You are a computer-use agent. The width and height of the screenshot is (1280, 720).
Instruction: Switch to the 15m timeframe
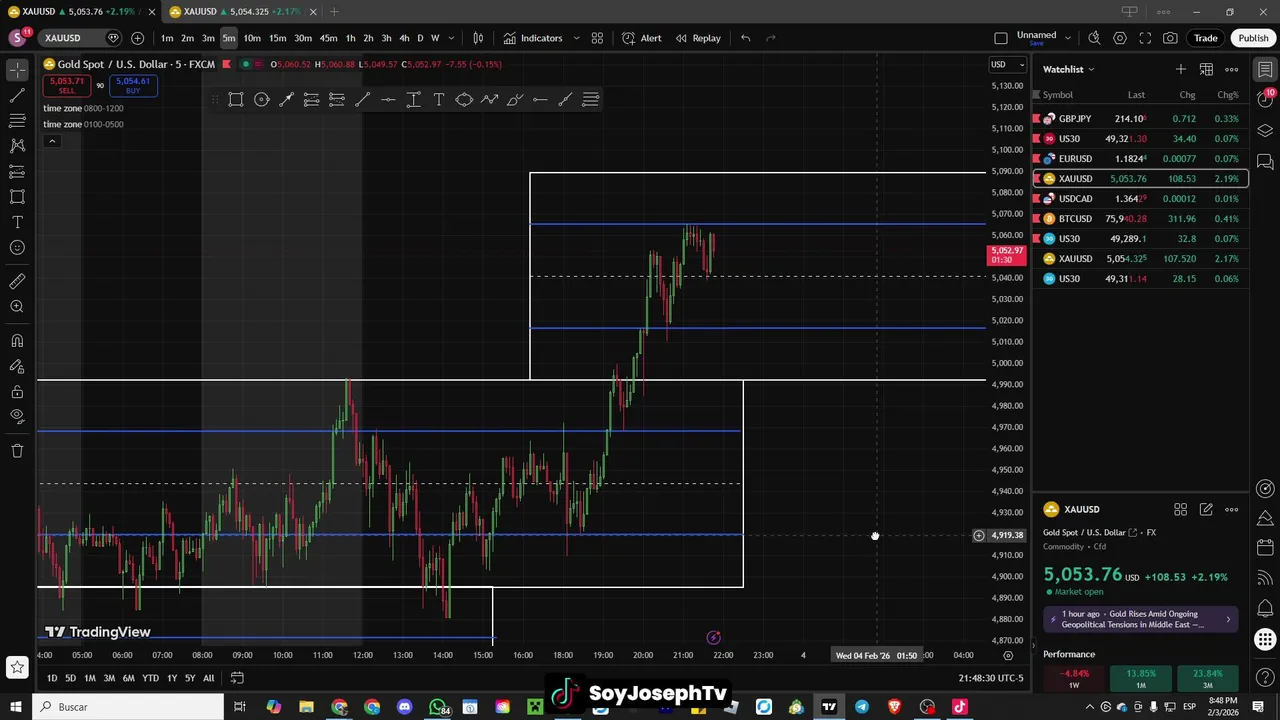point(277,38)
